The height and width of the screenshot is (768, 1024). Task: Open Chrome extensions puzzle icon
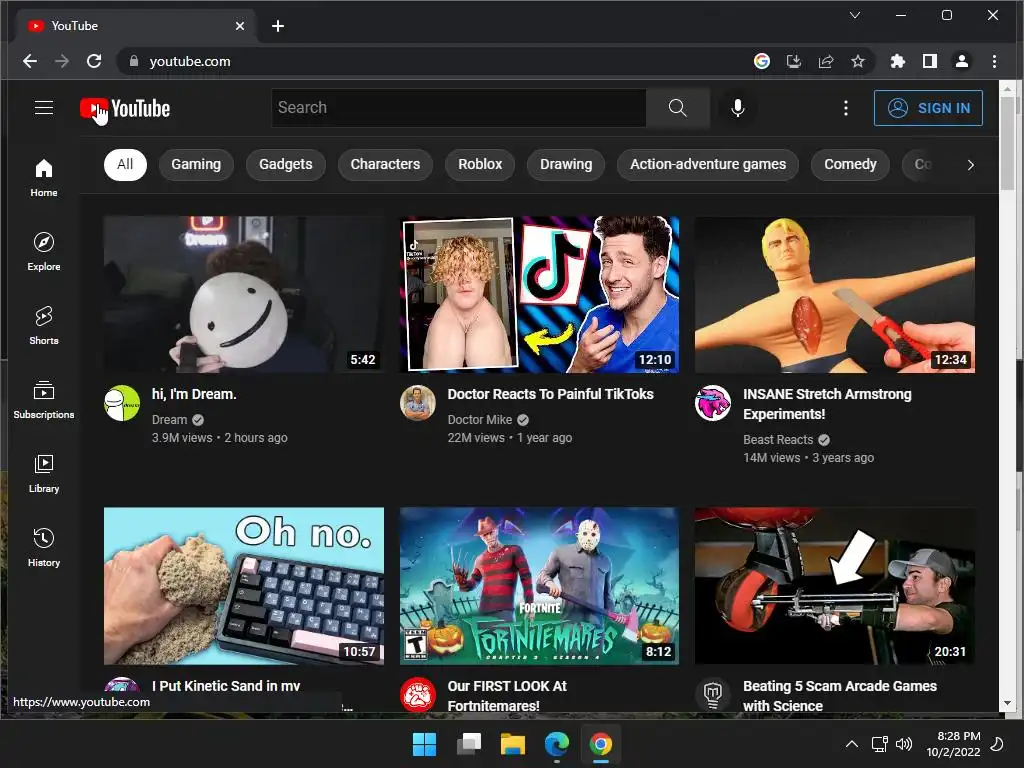898,61
